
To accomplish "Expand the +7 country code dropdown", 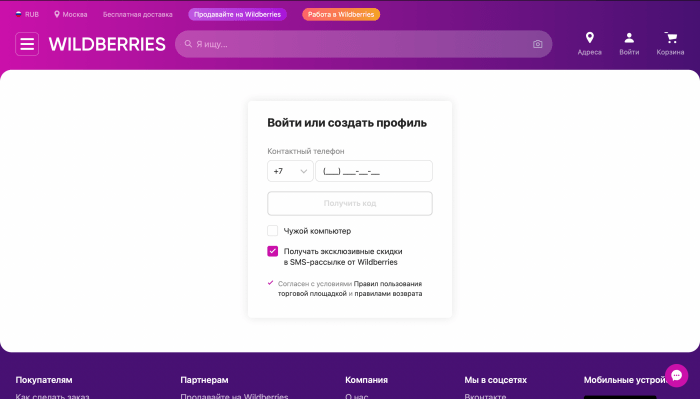I will coord(290,171).
